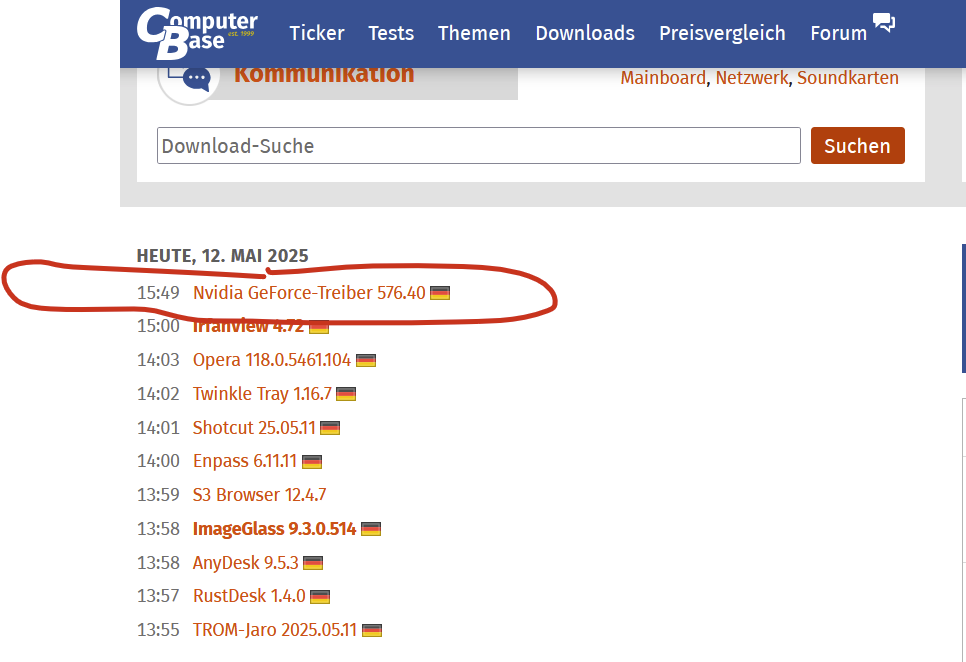Open S3 Browser 12.4.7 download
Viewport: 966px width, 662px height.
(x=259, y=494)
